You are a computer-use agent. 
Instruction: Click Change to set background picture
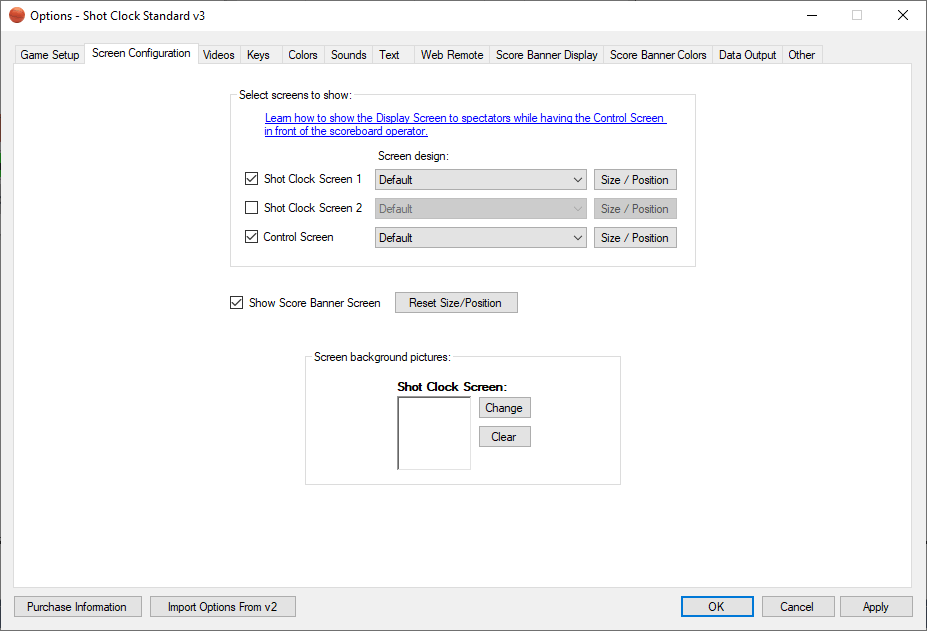click(504, 408)
